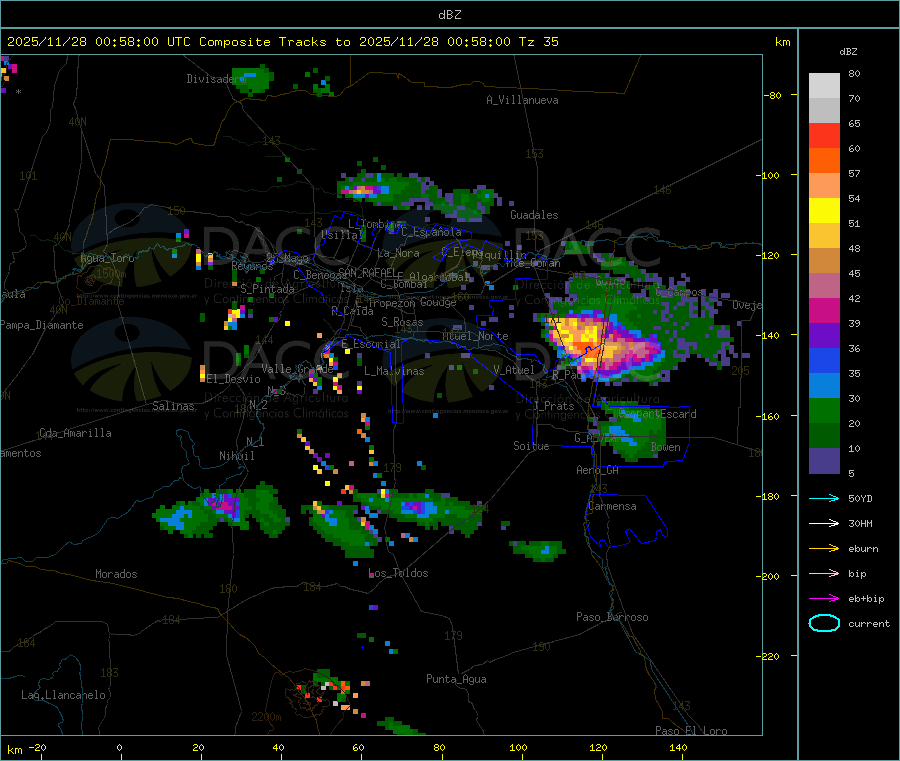
Task: Click the Agua_Toro map label
Action: pos(107,258)
